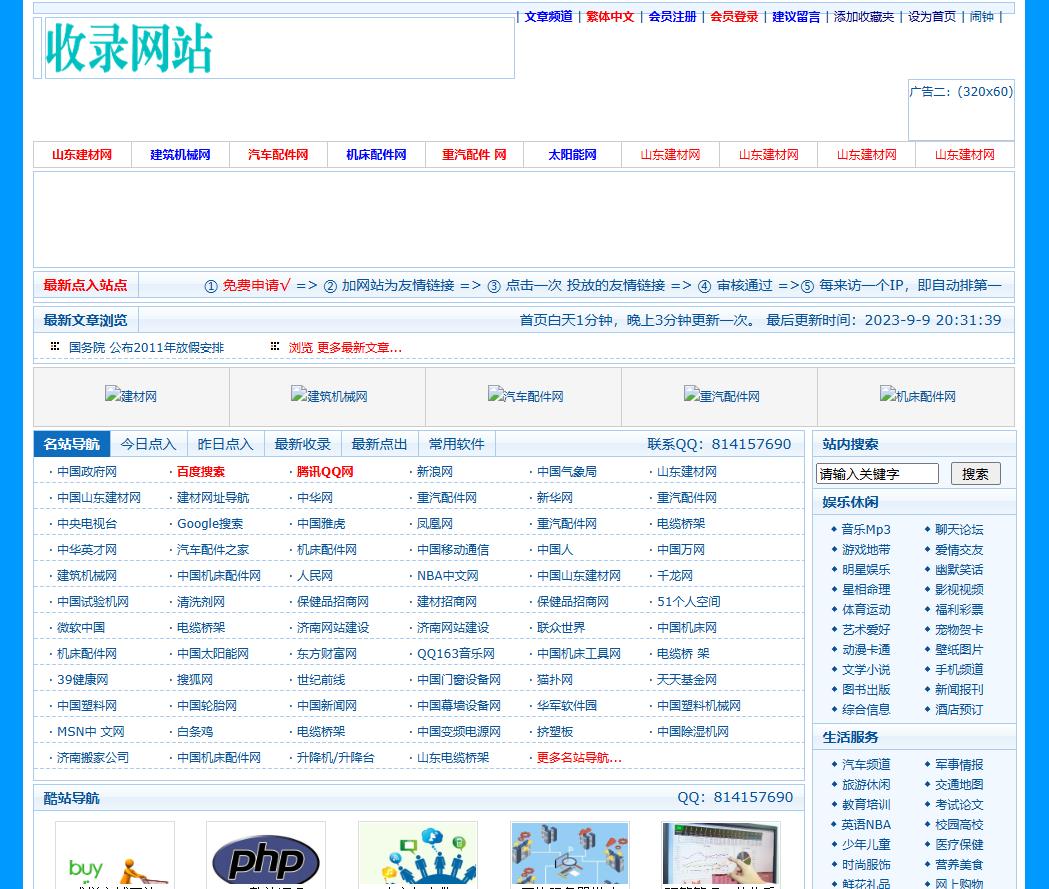Image resolution: width=1049 pixels, height=889 pixels.
Task: Click the 建筑机械网 image banner below articles
Action: pos(328,395)
